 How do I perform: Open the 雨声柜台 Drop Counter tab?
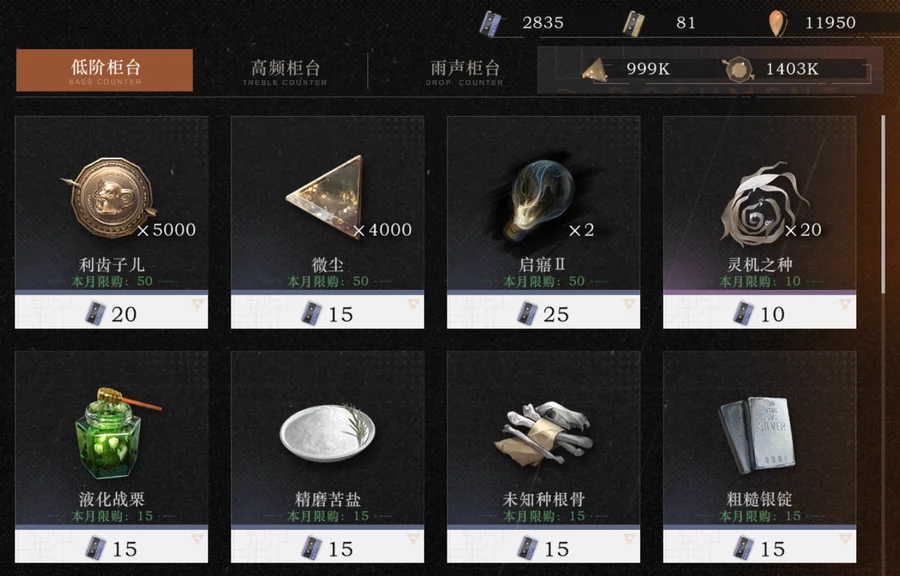click(464, 71)
